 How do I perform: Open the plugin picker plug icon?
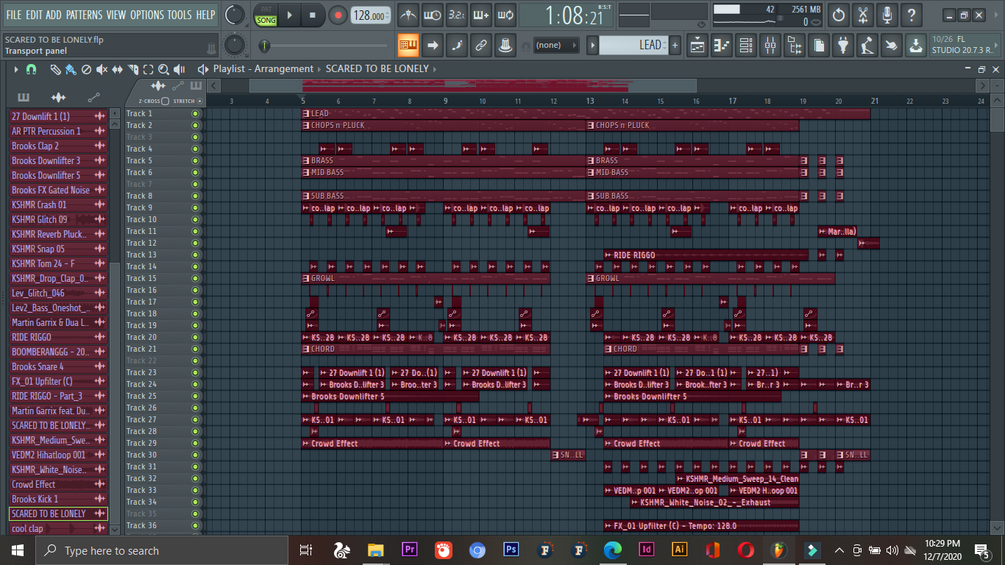tap(843, 45)
